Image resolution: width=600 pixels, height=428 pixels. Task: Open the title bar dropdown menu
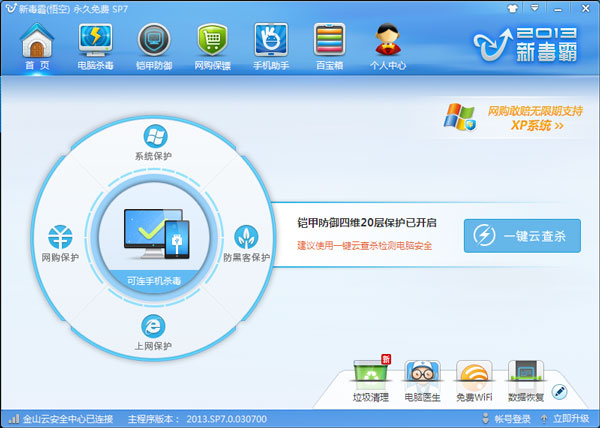(535, 8)
